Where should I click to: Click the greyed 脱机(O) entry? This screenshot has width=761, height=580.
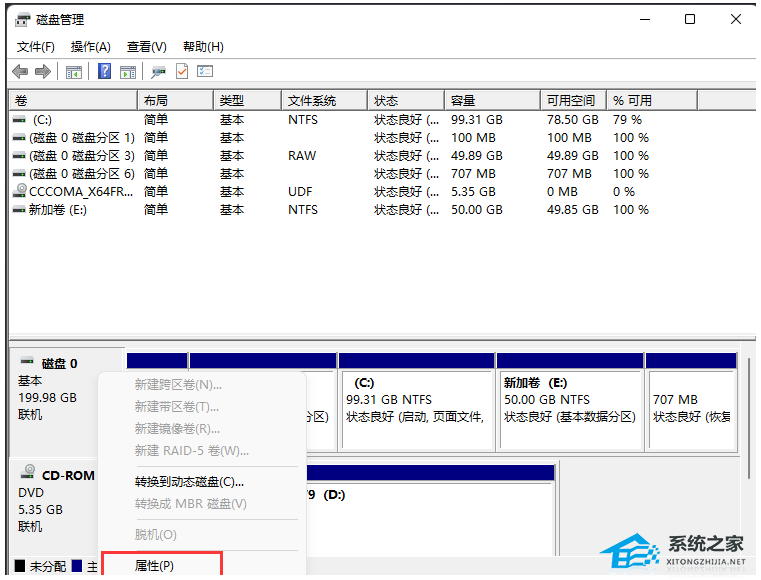pos(155,535)
